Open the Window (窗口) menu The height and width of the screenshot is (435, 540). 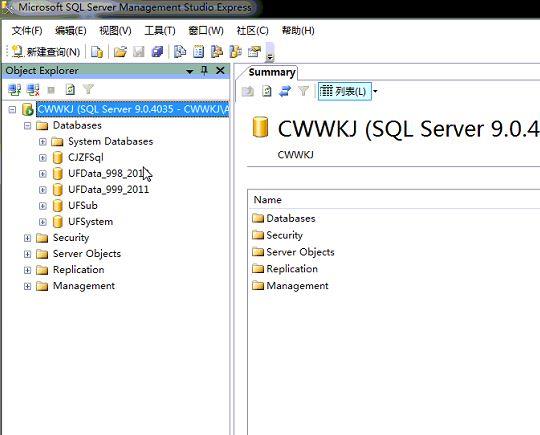[x=206, y=31]
